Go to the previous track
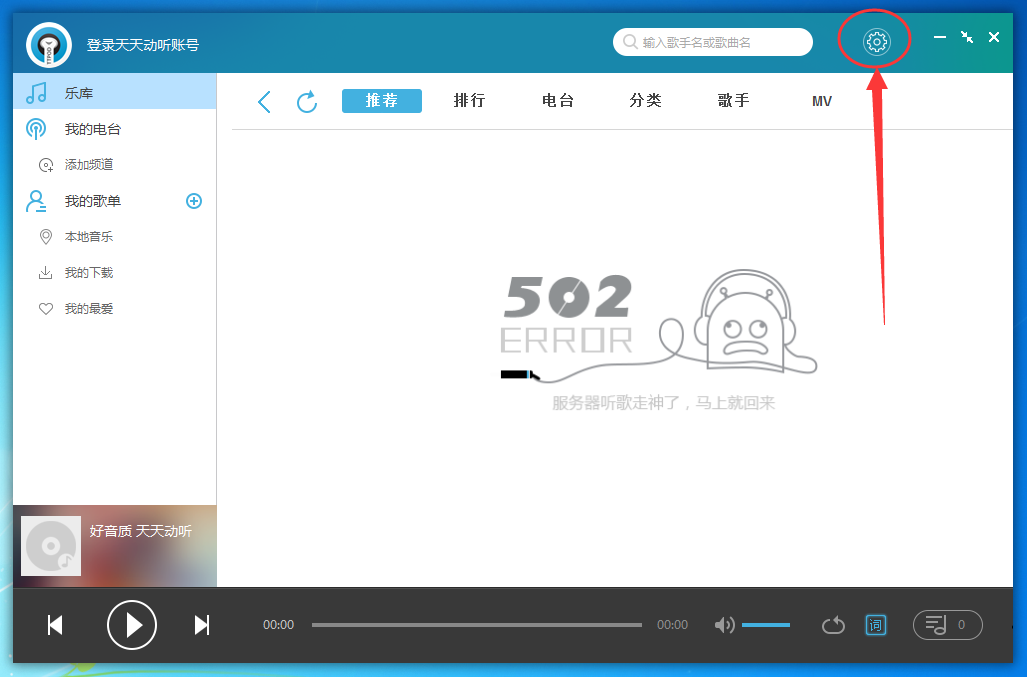Screen dimensions: 1027x677 pos(56,625)
